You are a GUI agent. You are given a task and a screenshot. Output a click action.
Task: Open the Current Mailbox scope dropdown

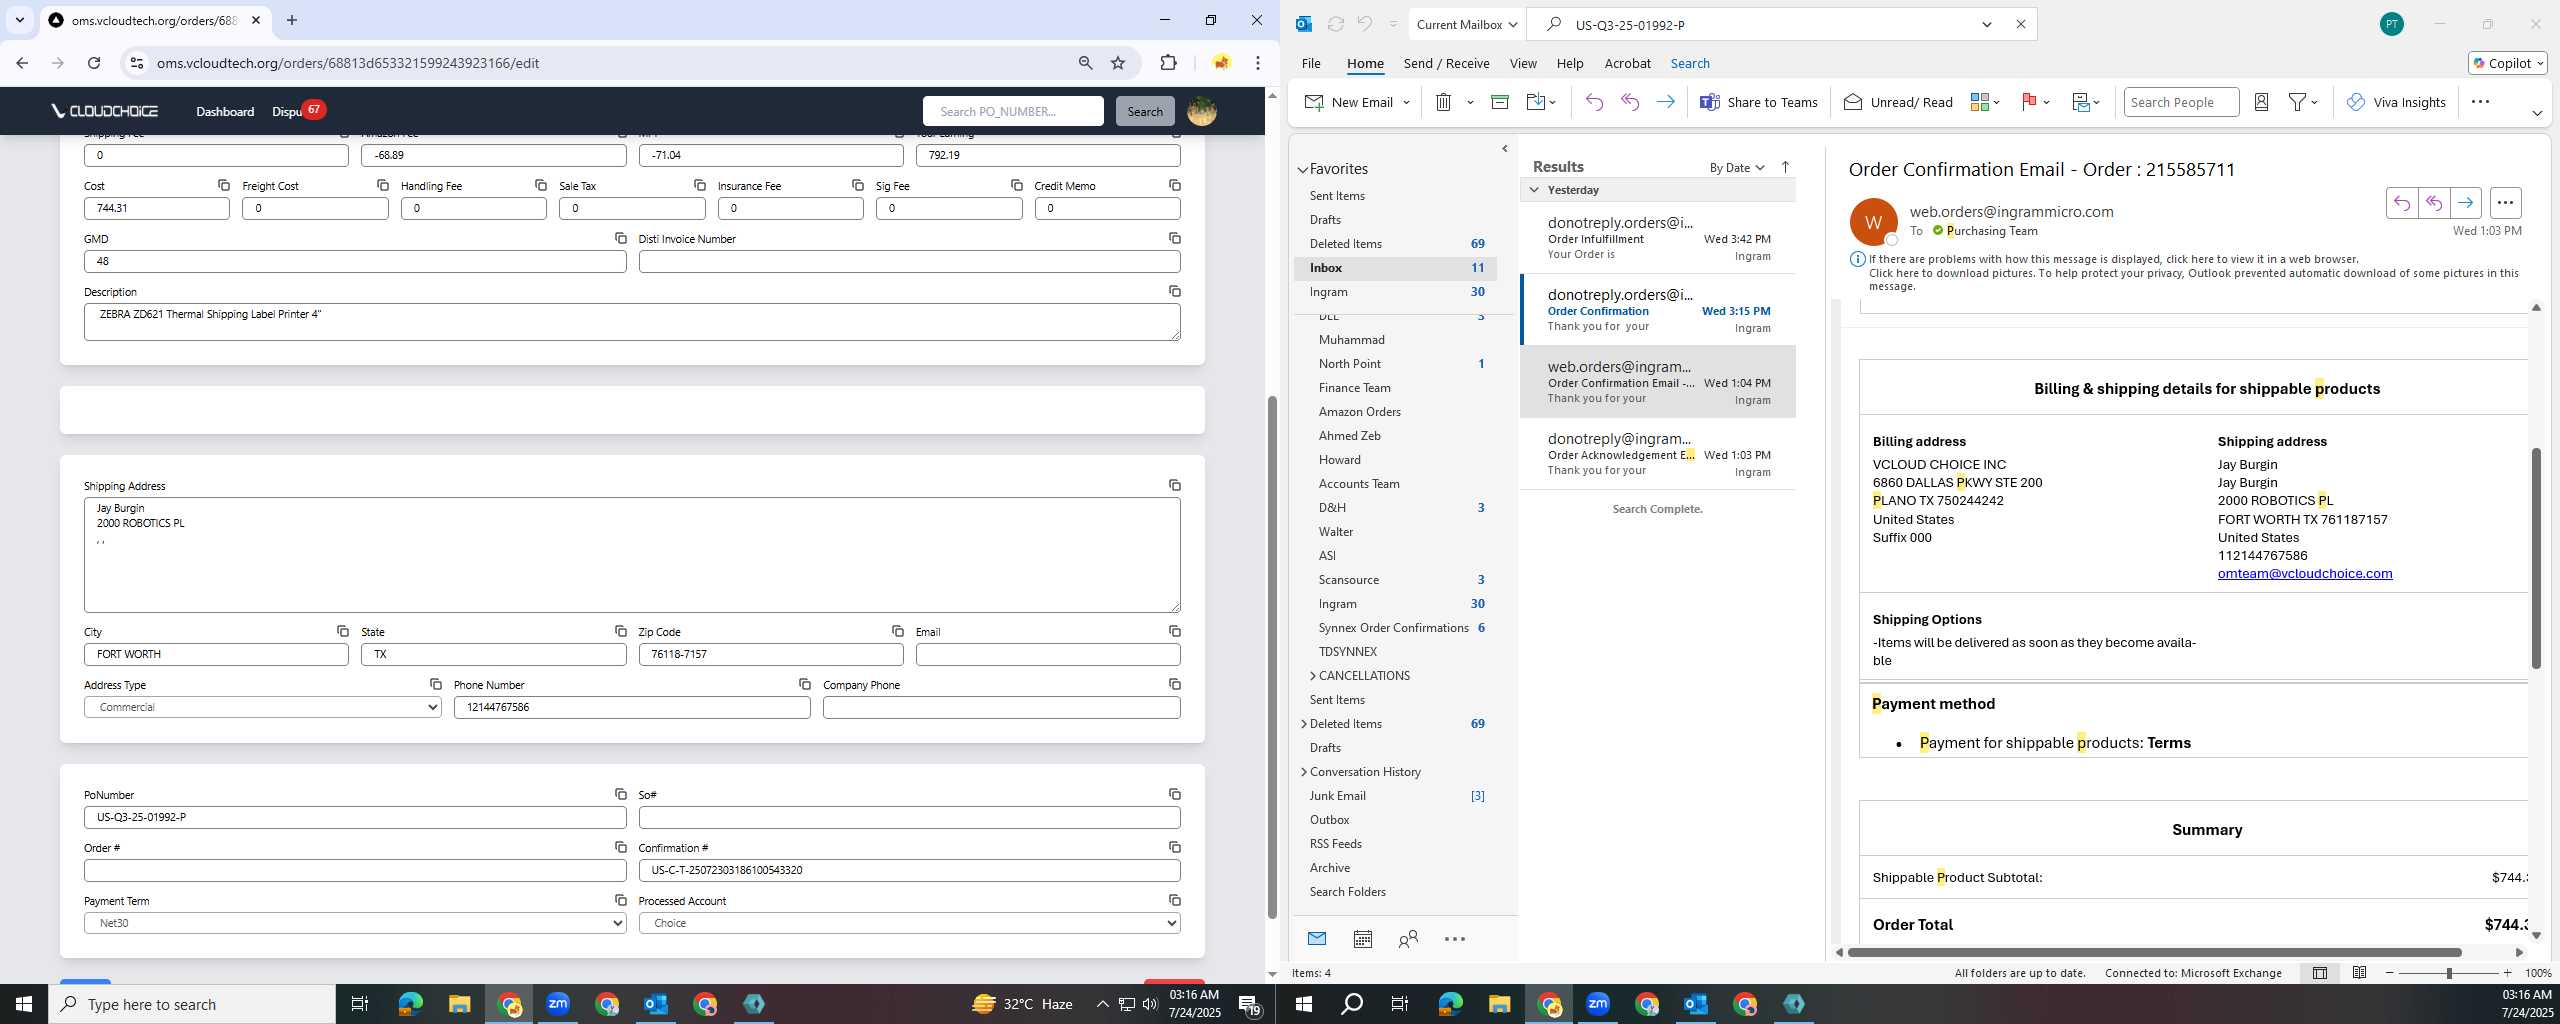point(1466,24)
